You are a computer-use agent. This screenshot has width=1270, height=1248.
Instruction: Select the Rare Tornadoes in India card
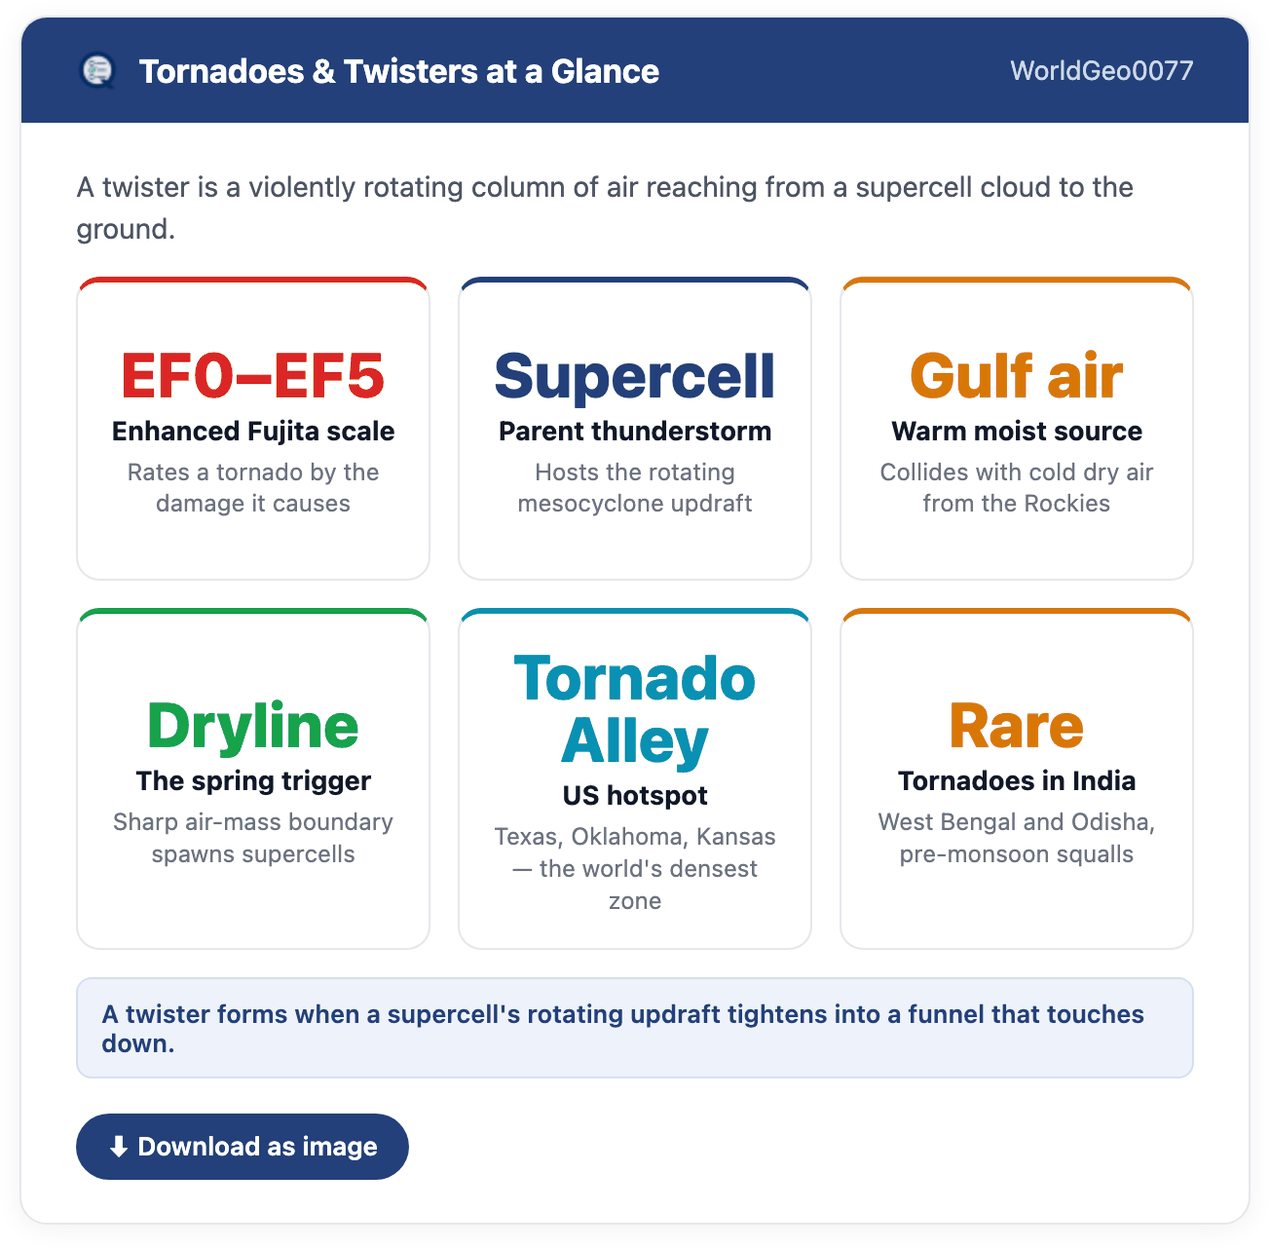(1017, 778)
